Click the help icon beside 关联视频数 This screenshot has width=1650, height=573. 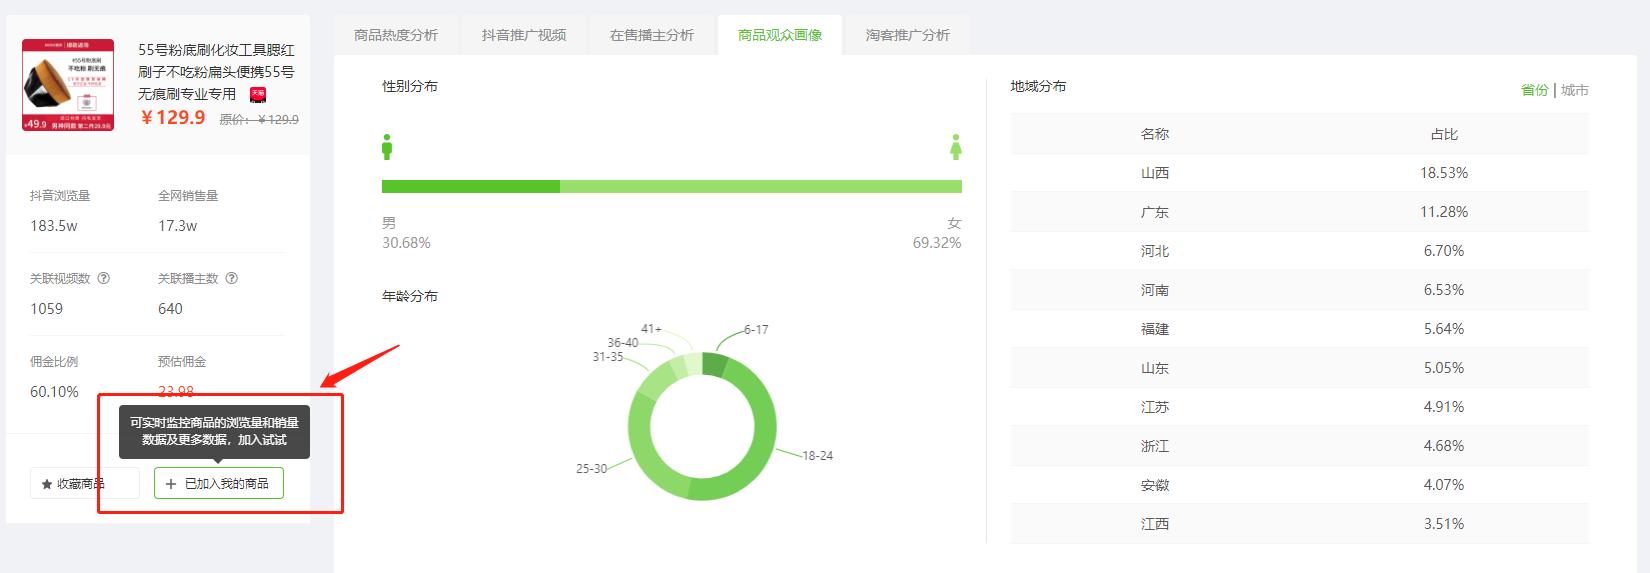[104, 279]
